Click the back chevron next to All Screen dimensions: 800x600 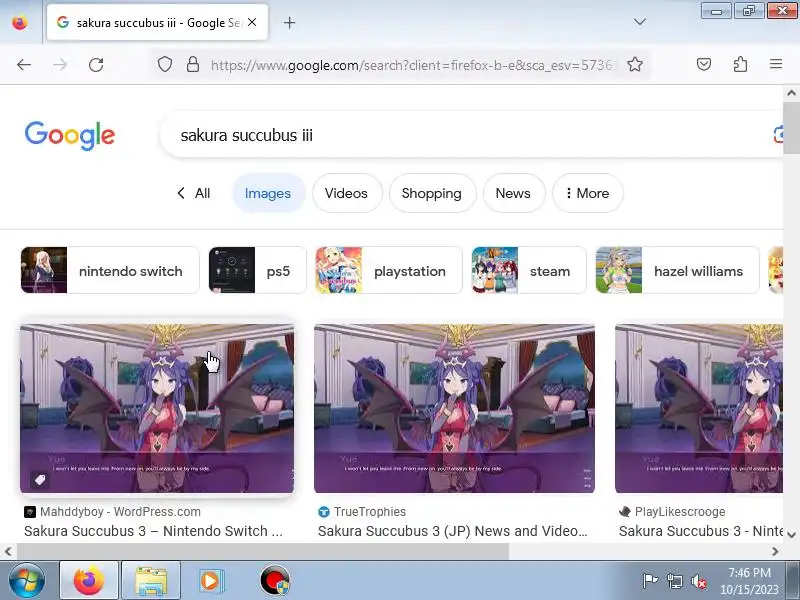tap(181, 193)
